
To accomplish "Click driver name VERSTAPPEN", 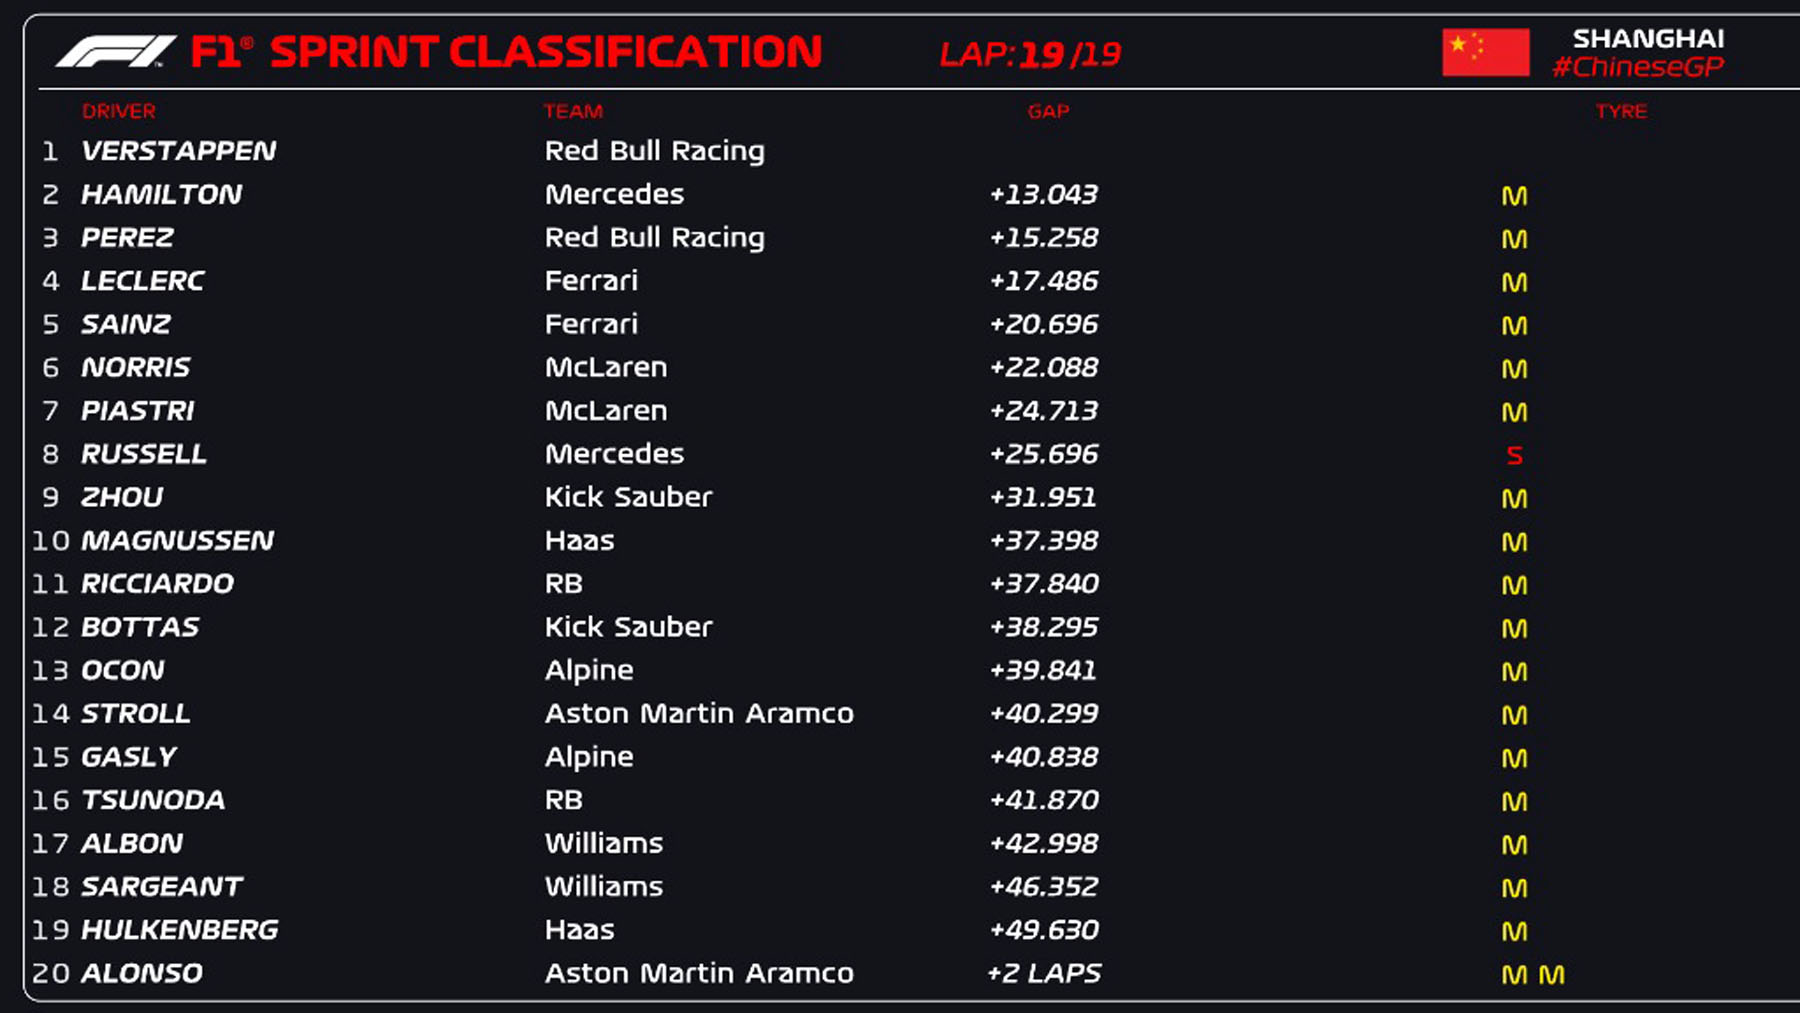I will (179, 151).
